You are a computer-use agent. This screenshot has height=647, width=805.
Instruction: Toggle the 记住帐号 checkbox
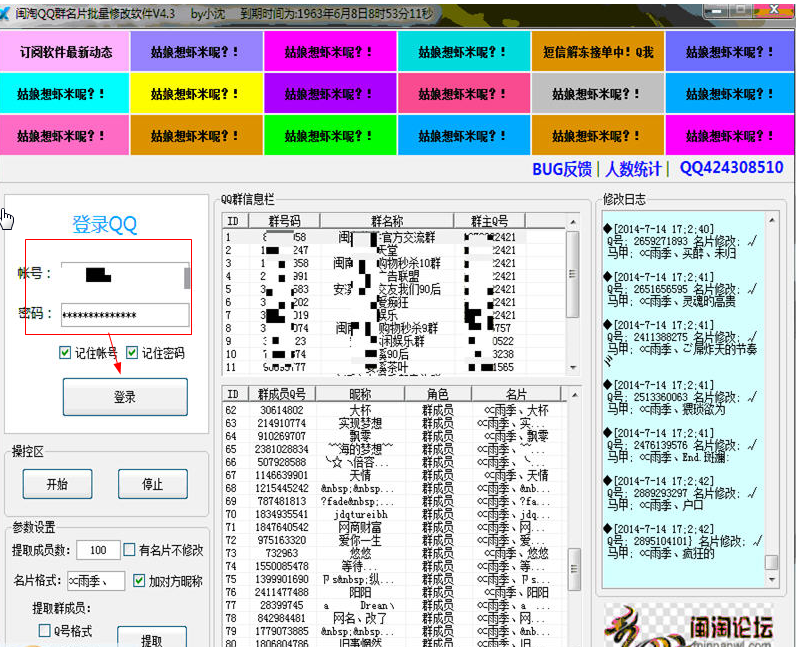[x=65, y=353]
